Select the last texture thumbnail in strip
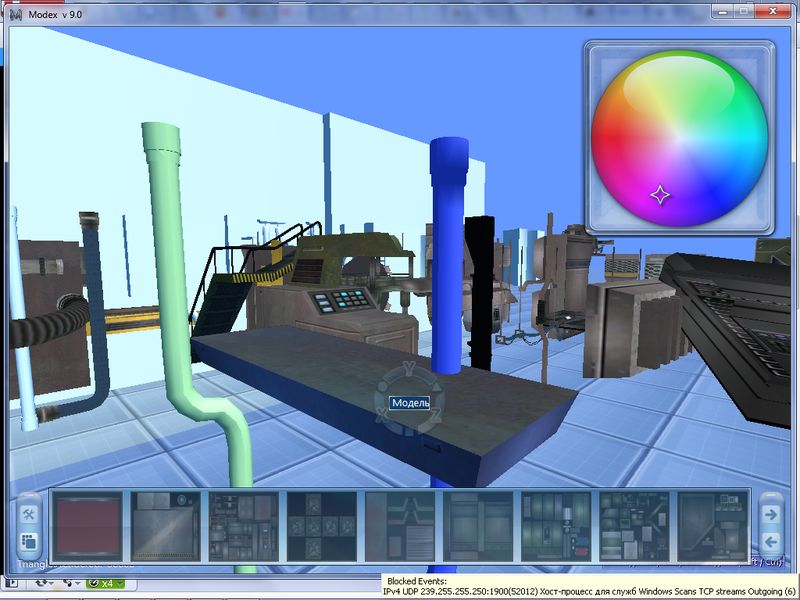The width and height of the screenshot is (800, 600). point(712,525)
